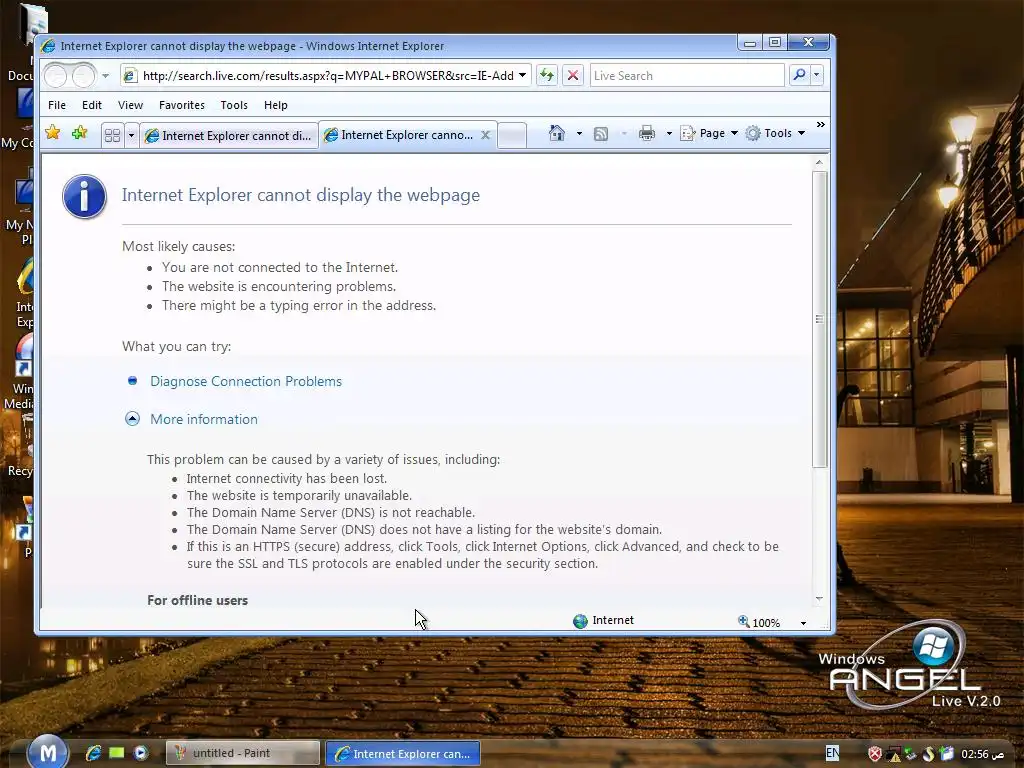This screenshot has width=1024, height=768.
Task: Show more command bar items chevron
Action: [821, 124]
